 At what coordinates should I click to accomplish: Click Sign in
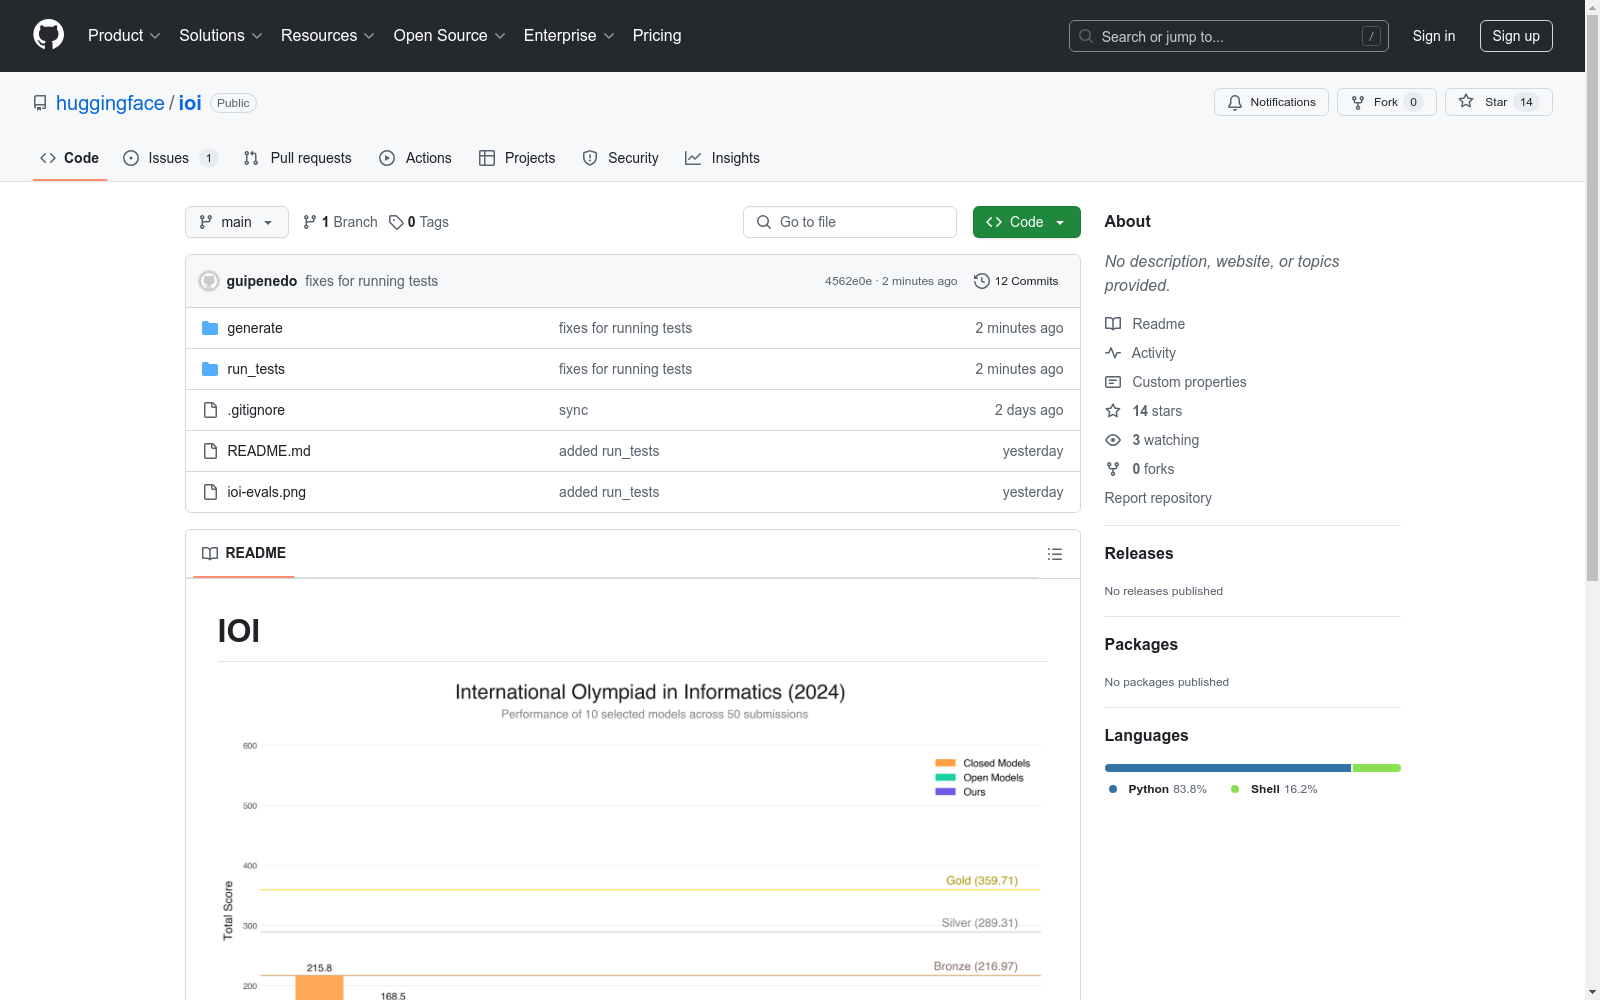(1434, 36)
